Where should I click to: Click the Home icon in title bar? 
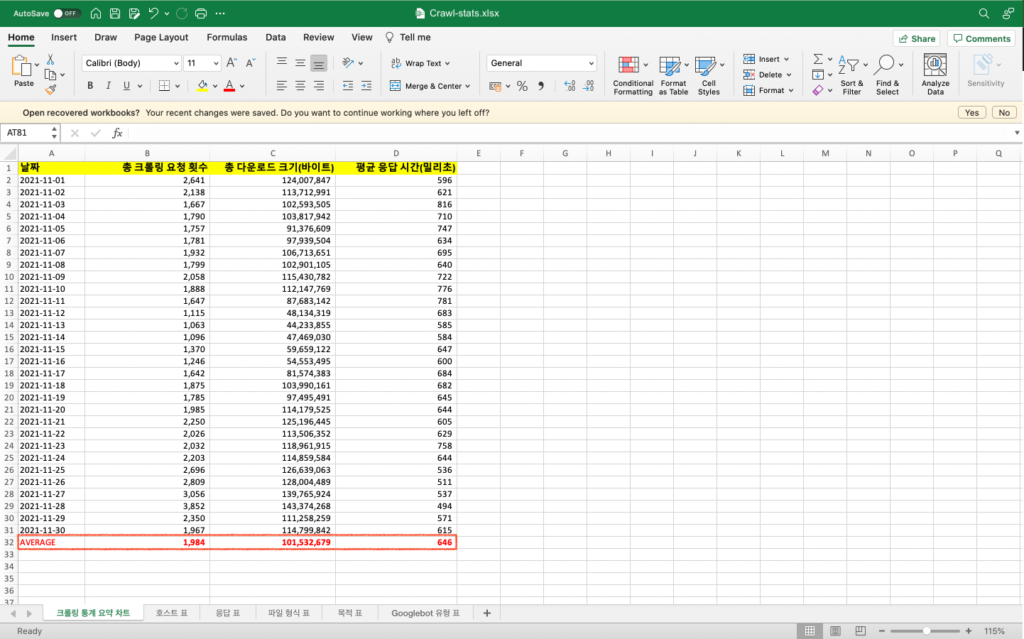click(x=95, y=13)
